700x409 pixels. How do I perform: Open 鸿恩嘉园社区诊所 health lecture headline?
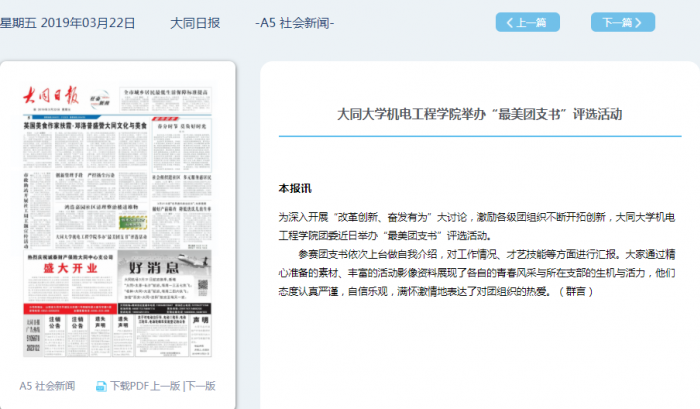pyautogui.click(x=98, y=205)
